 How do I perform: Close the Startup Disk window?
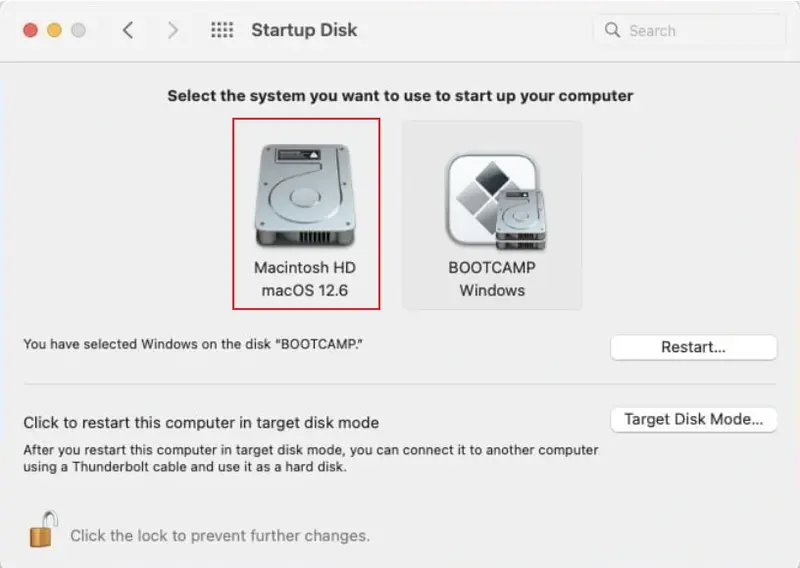point(30,30)
